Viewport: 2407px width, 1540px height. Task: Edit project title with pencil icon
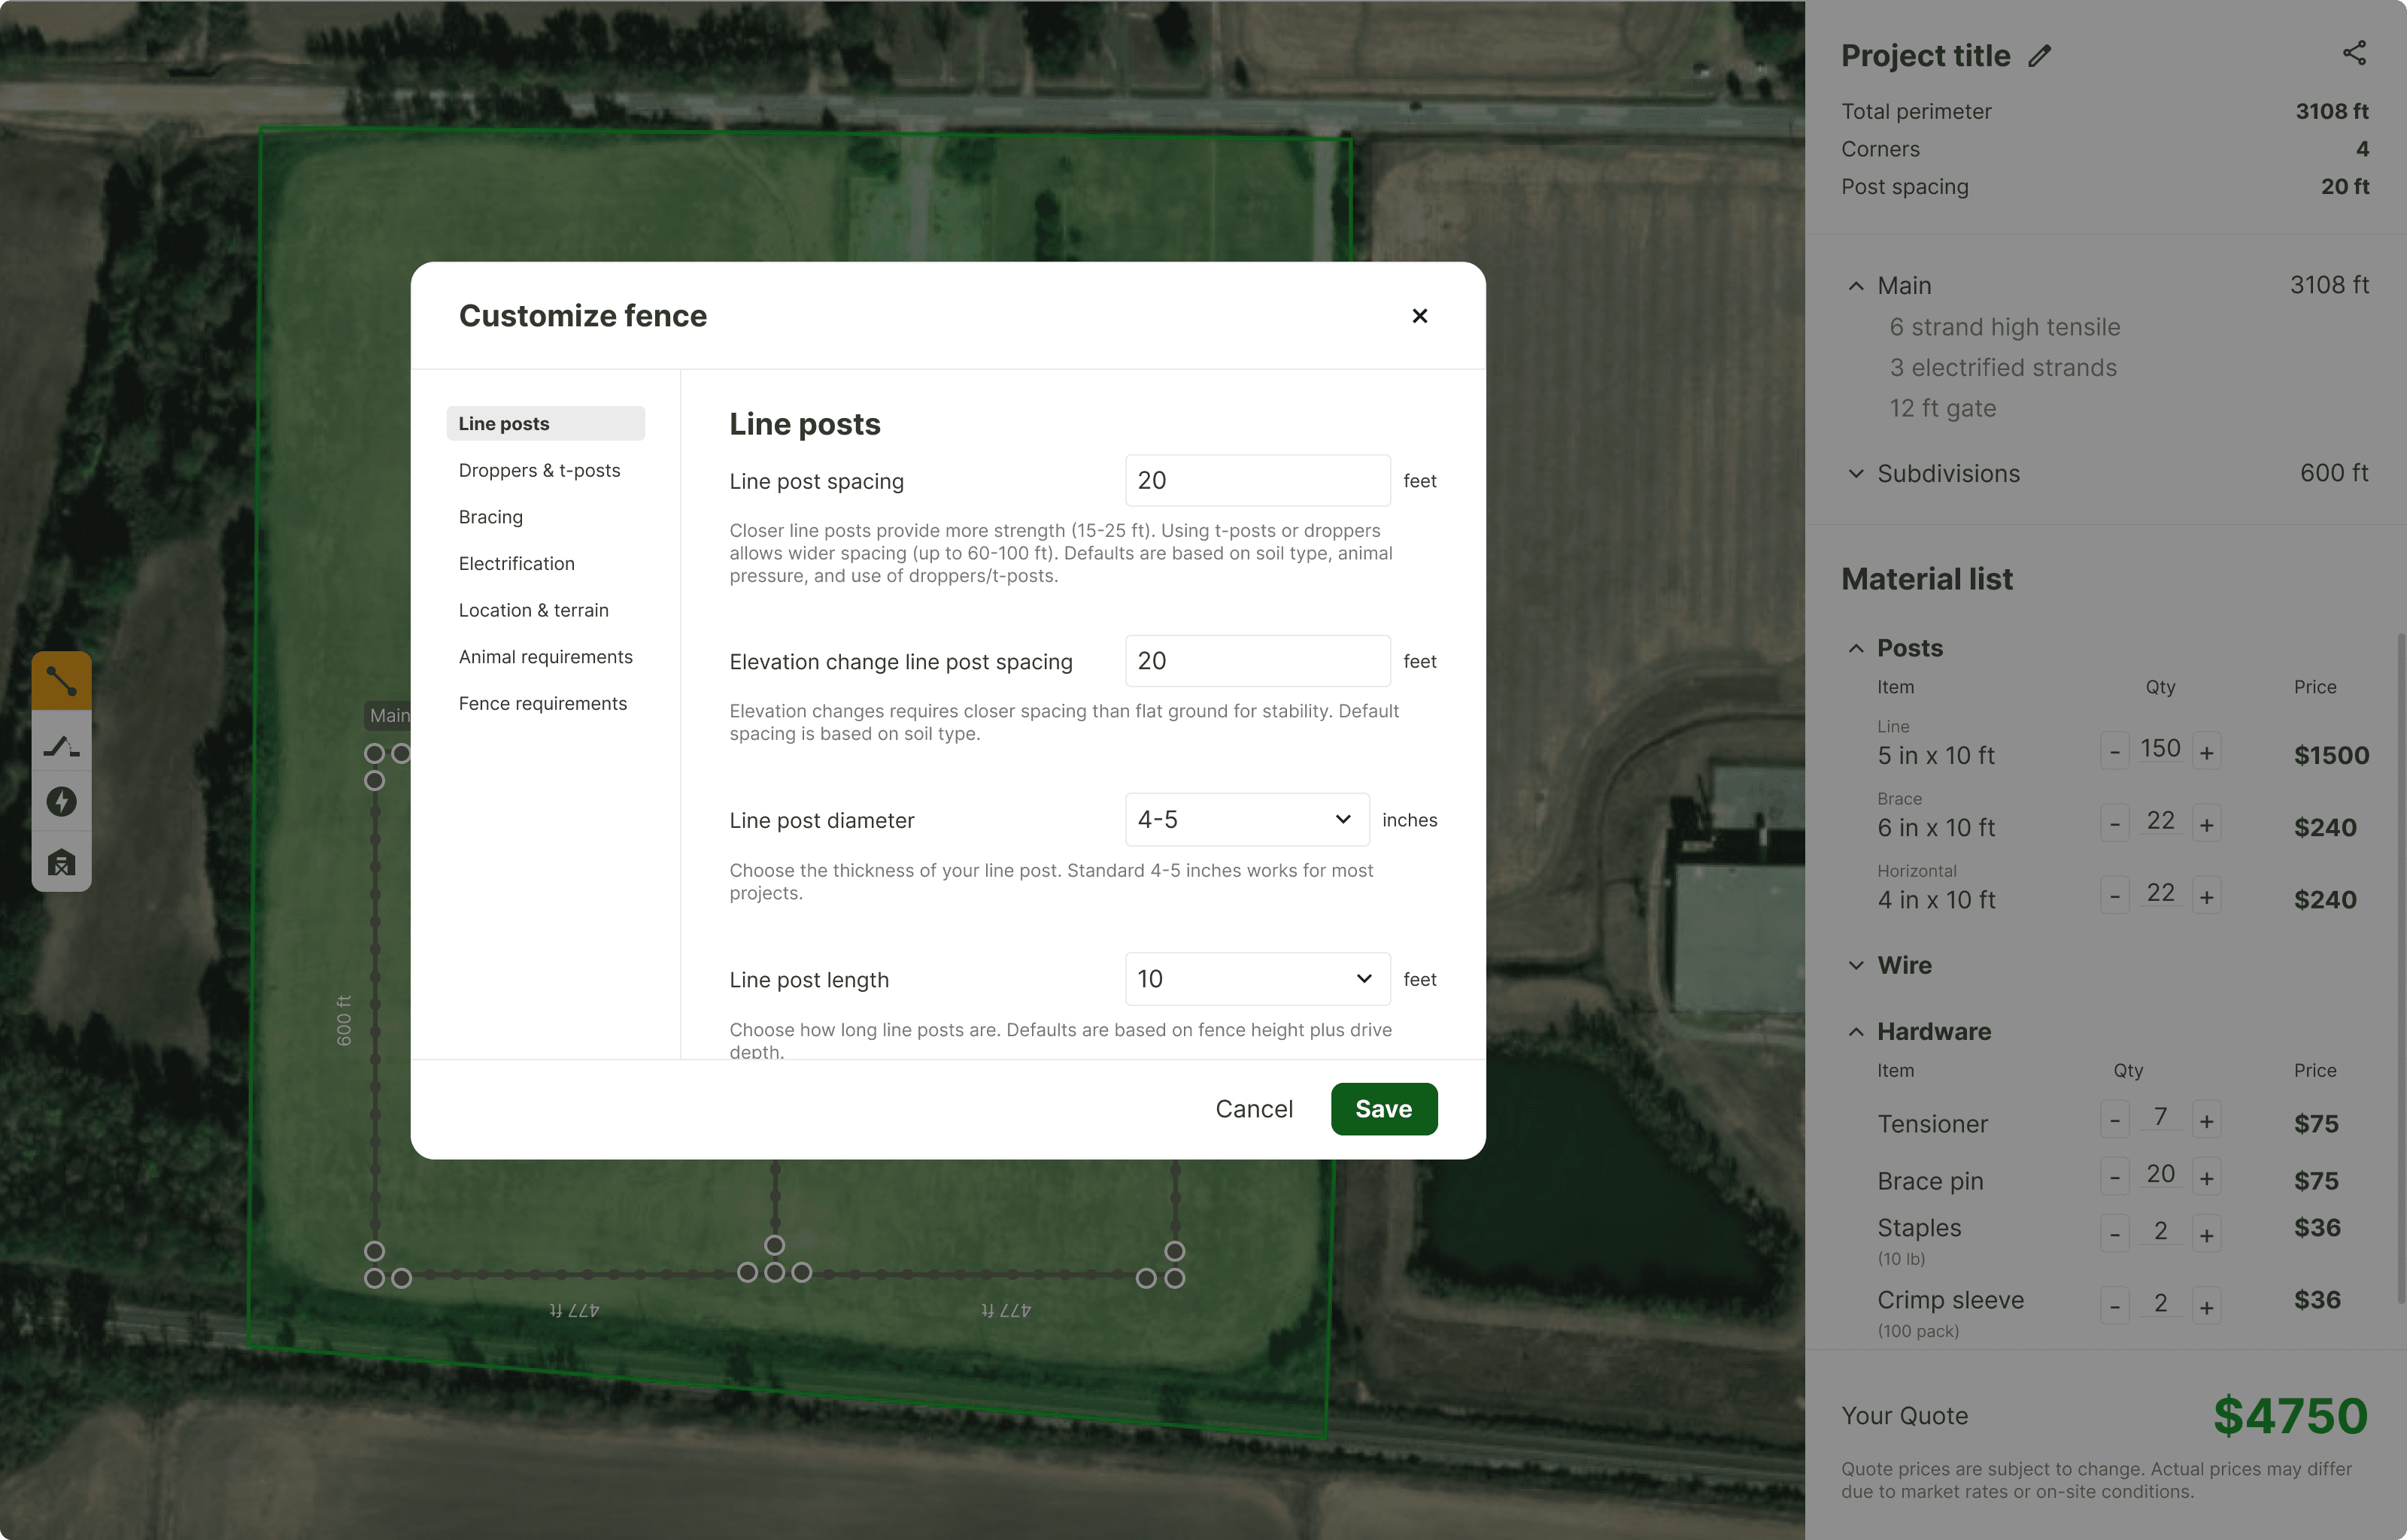(x=2039, y=56)
